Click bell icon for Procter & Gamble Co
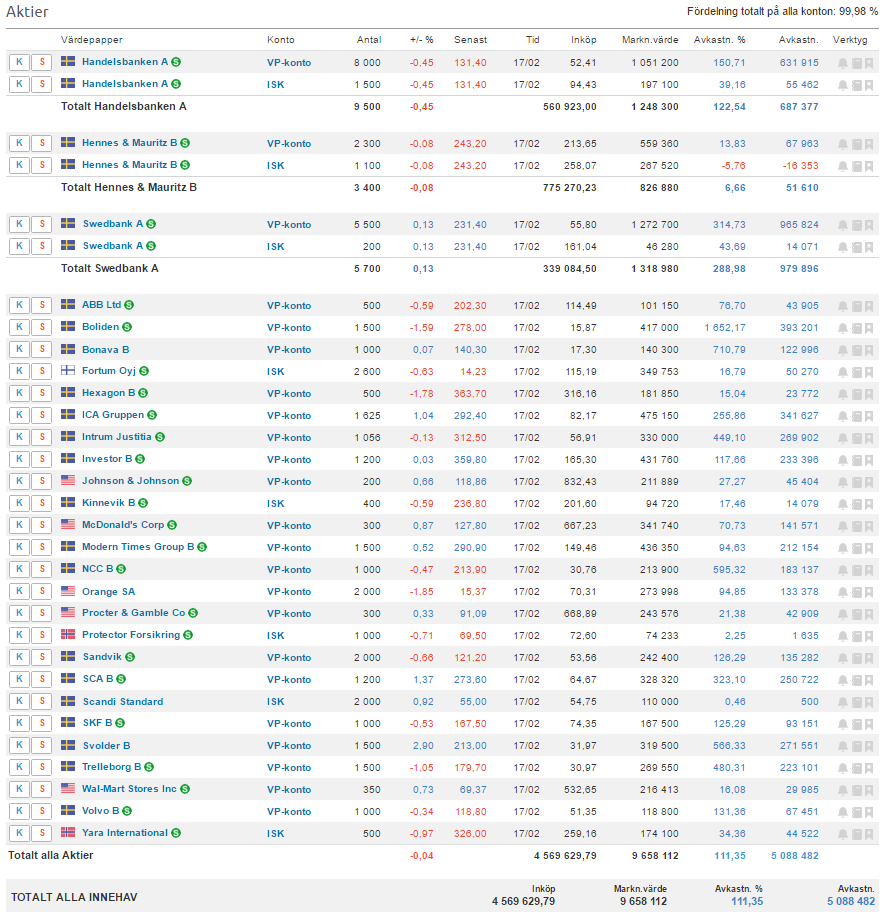Viewport: 891px width, 914px height. 843,614
